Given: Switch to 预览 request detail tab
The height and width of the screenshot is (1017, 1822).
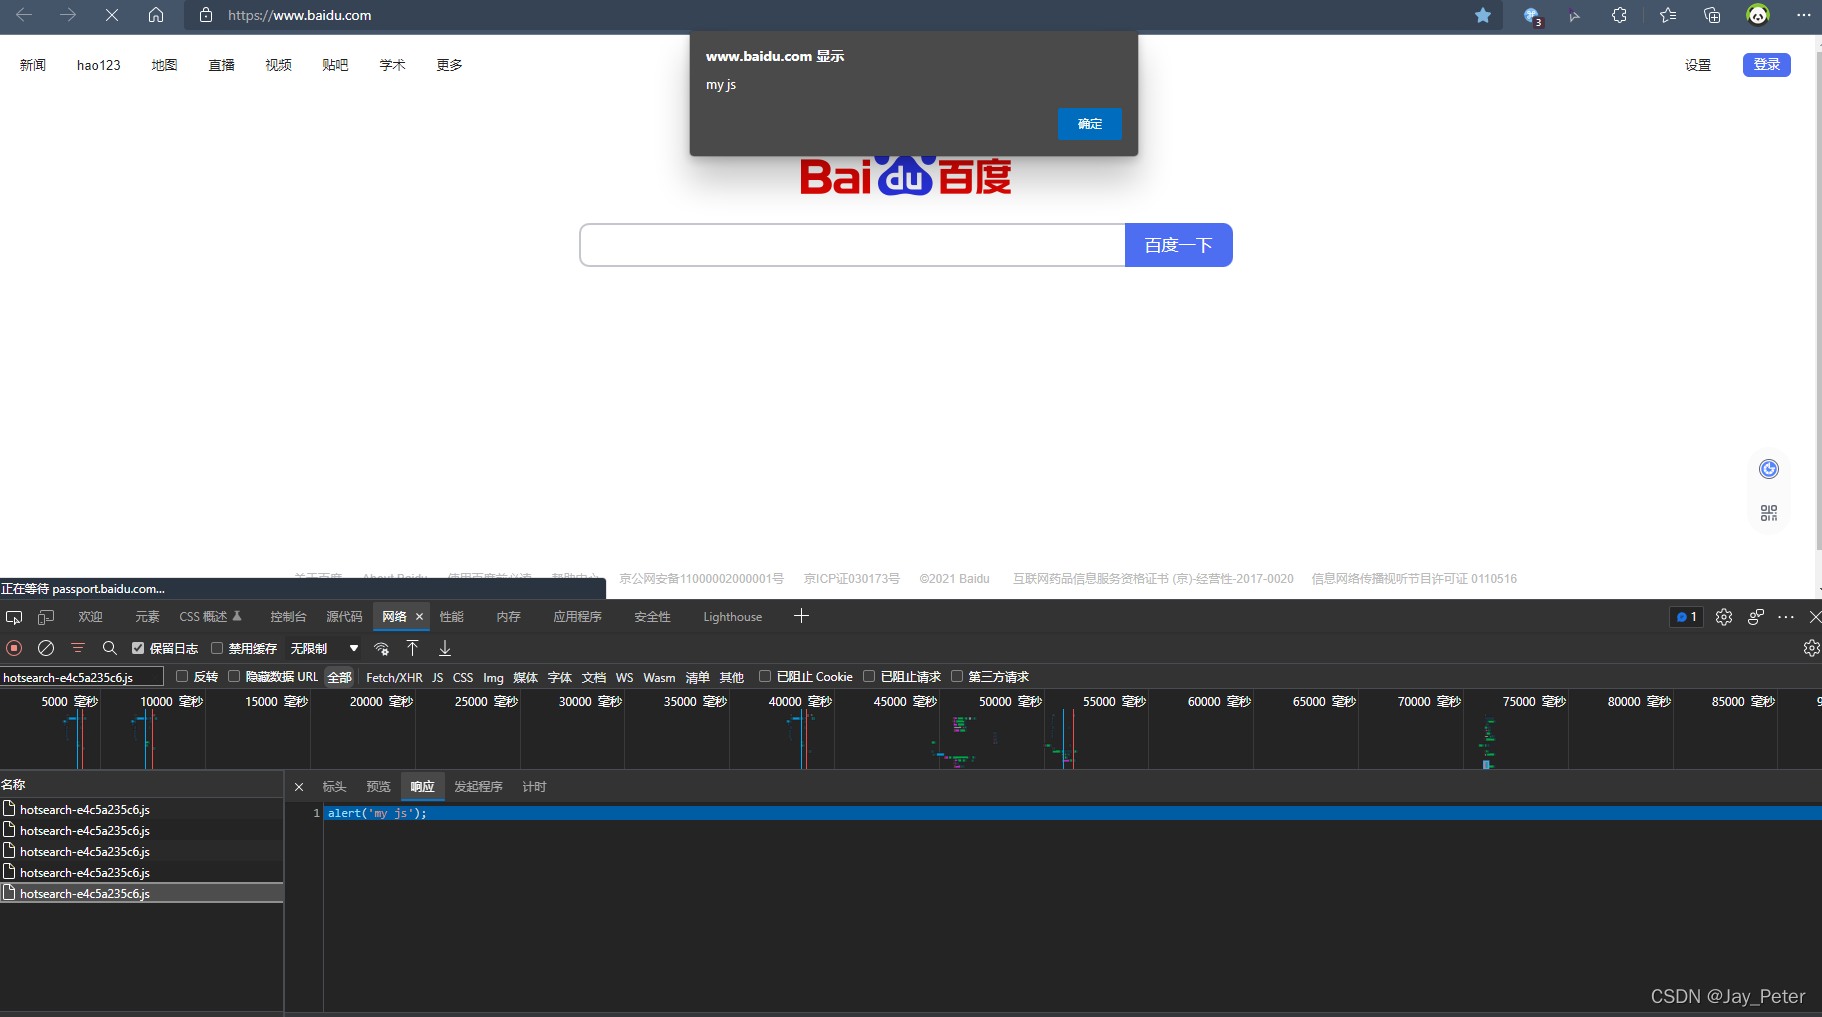Looking at the screenshot, I should pos(378,787).
